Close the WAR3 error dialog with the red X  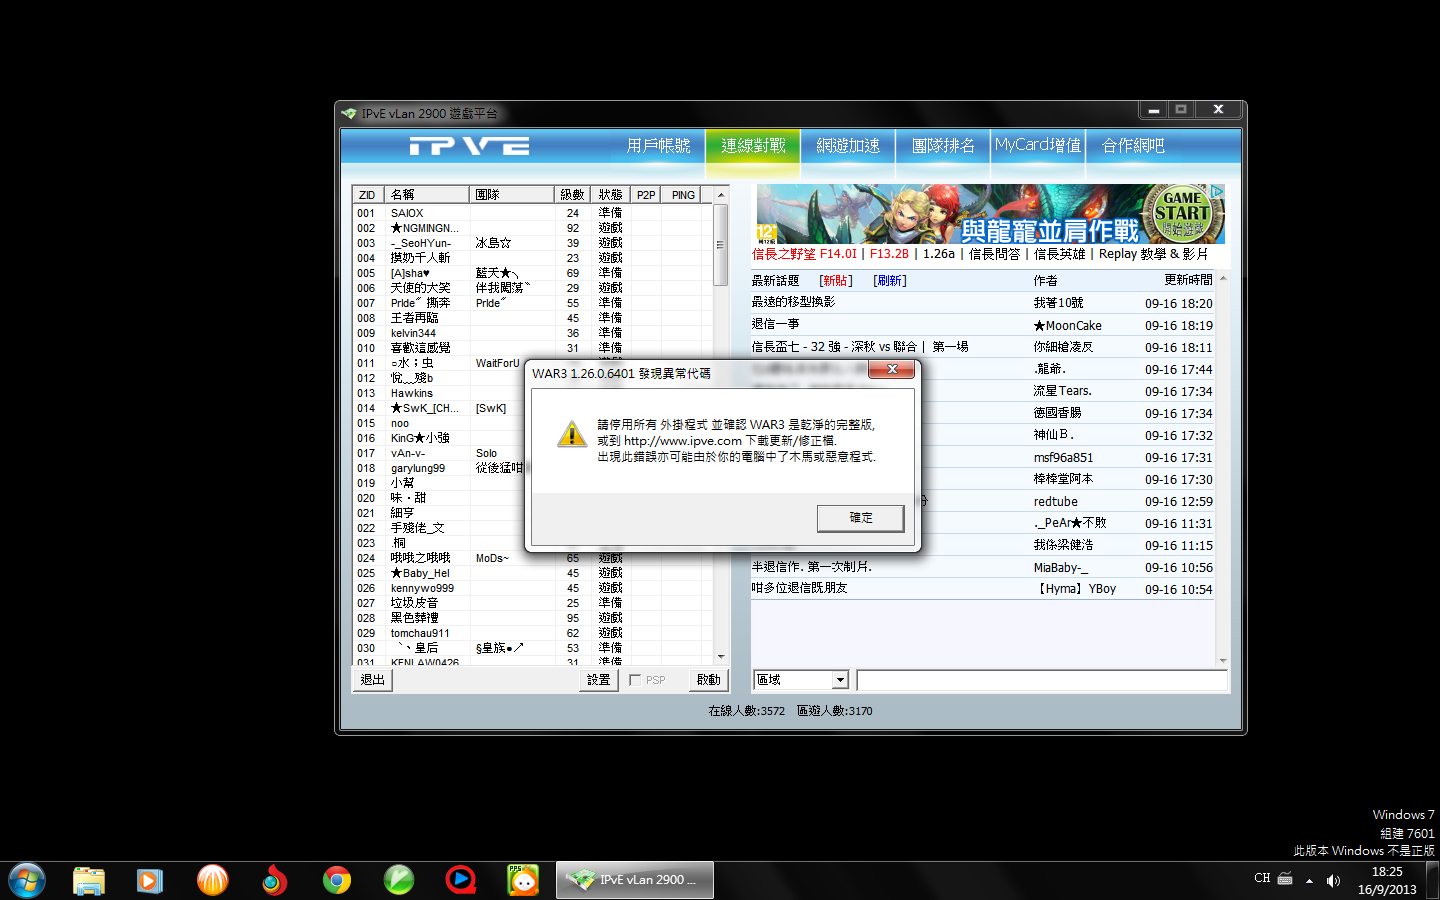[x=891, y=370]
